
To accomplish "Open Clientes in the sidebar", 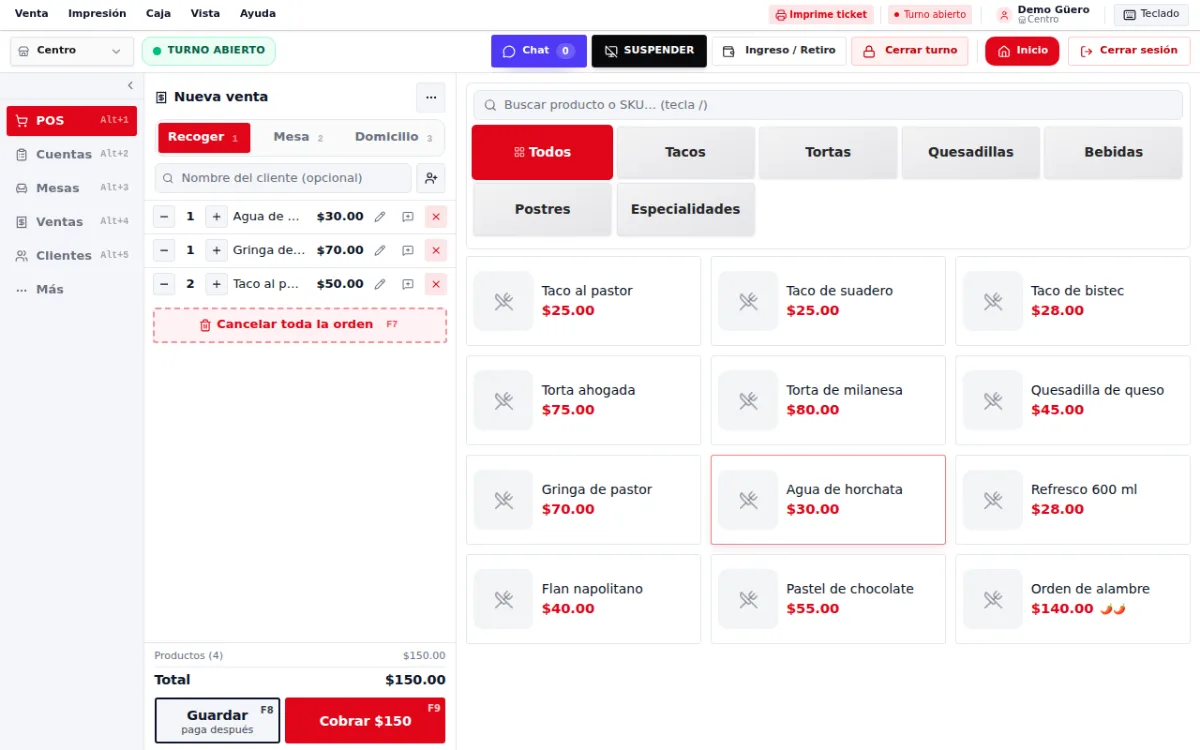I will [x=72, y=256].
